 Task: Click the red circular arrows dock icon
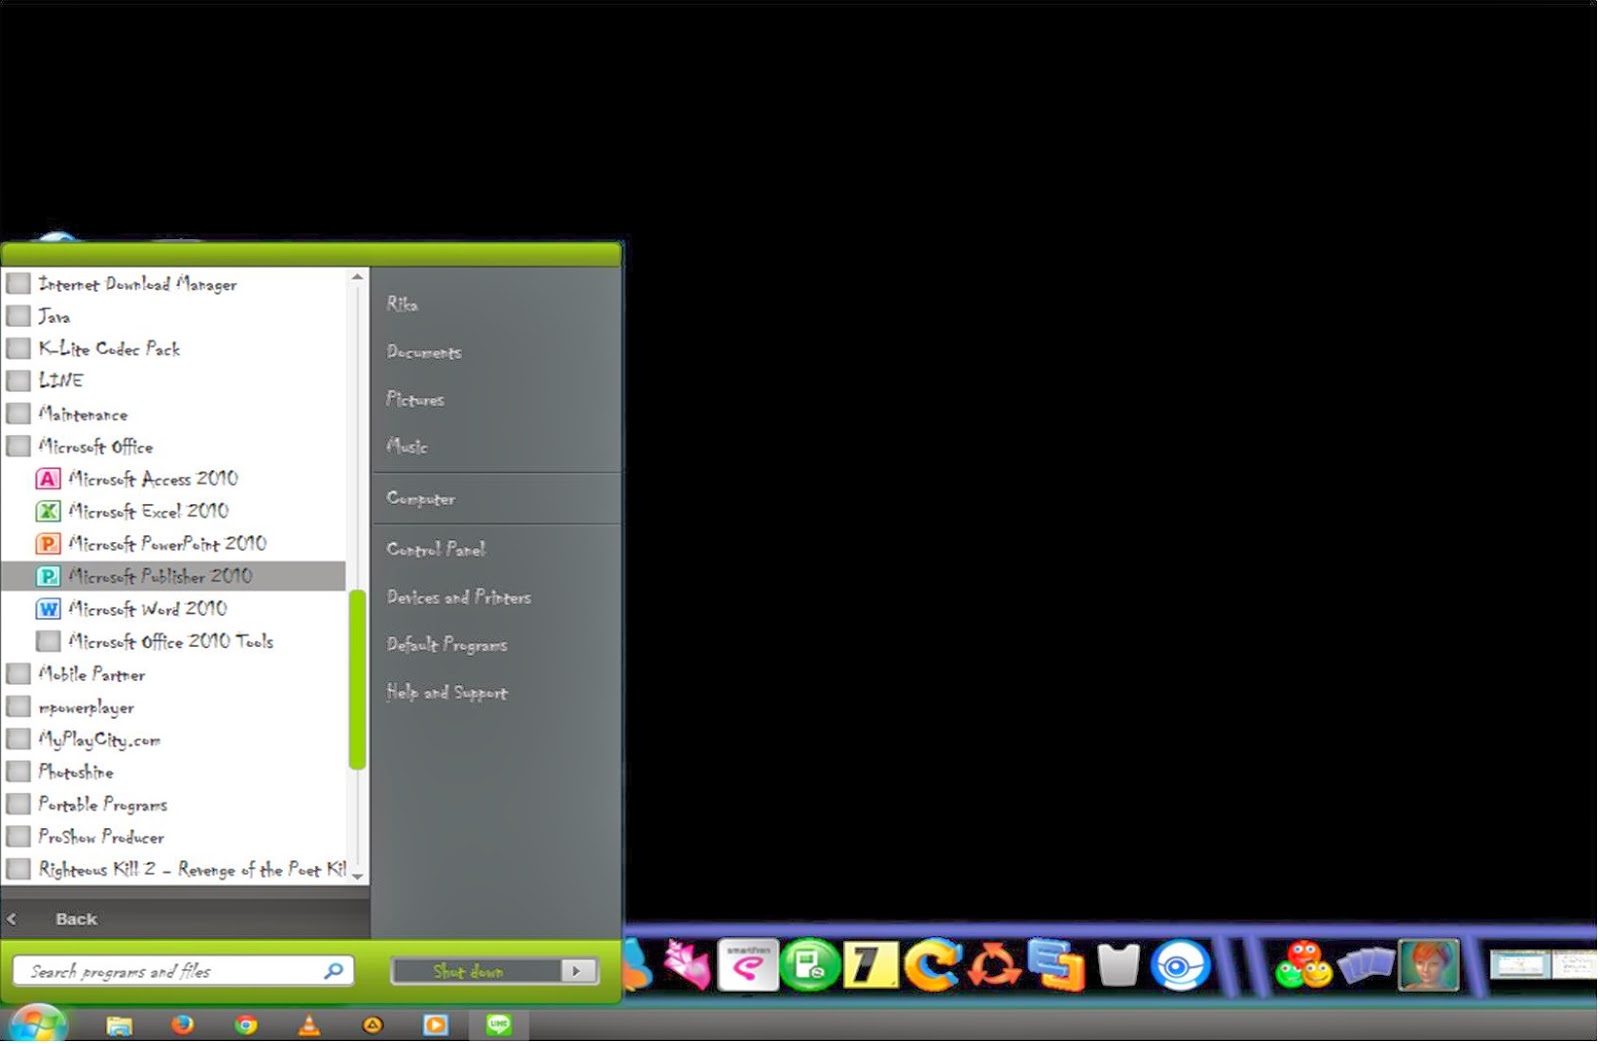(994, 966)
